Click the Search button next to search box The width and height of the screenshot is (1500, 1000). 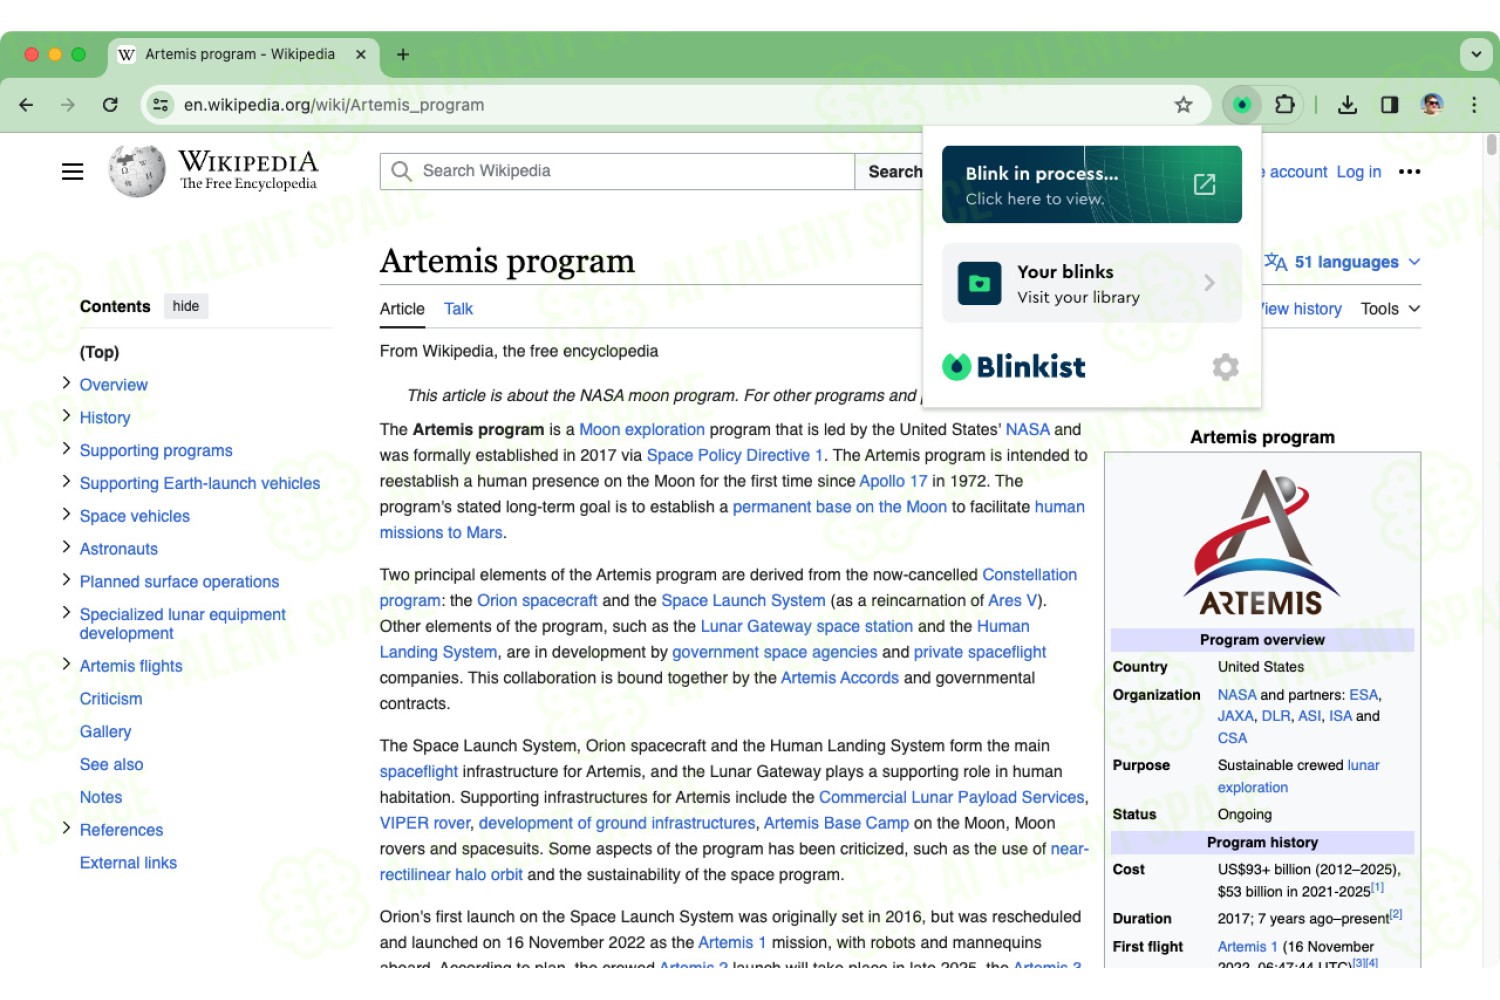[x=889, y=171]
